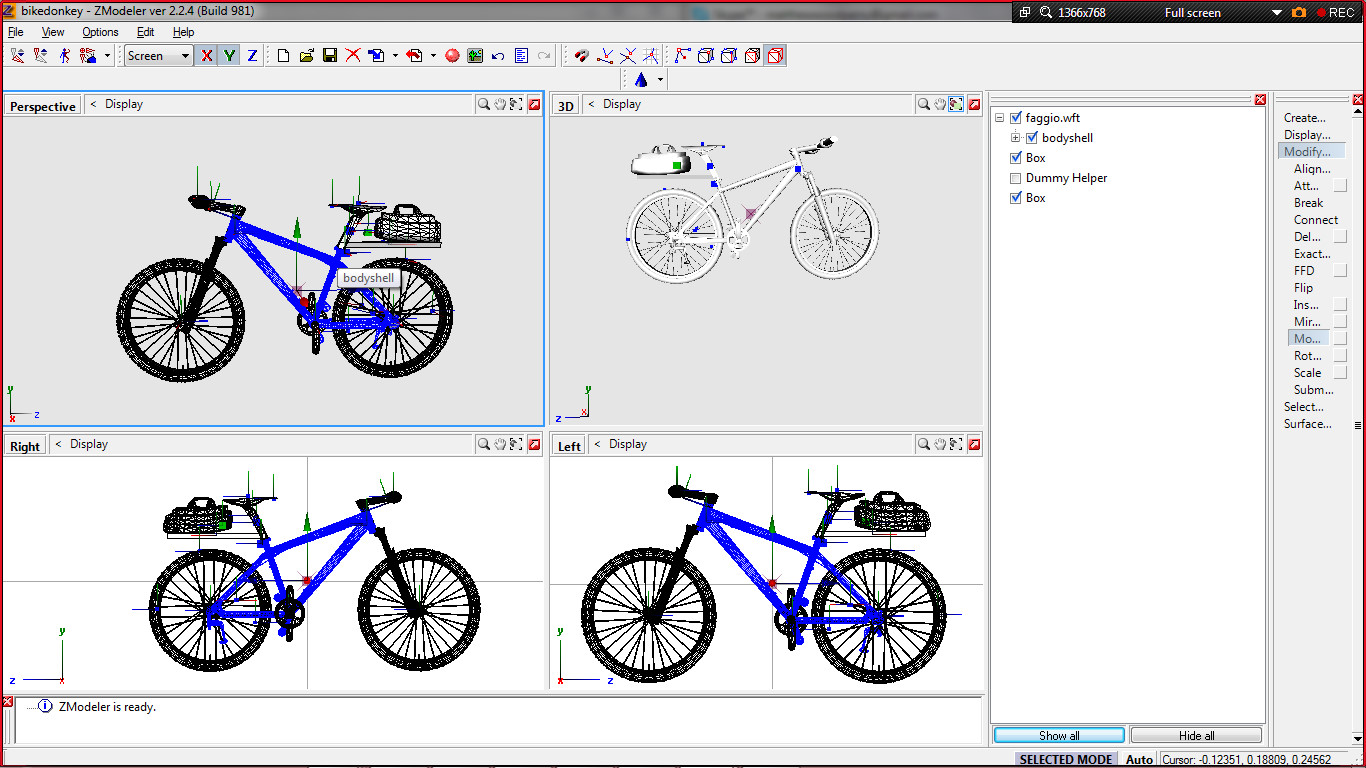Expand the bodyshell tree node
1366x768 pixels.
click(1015, 138)
